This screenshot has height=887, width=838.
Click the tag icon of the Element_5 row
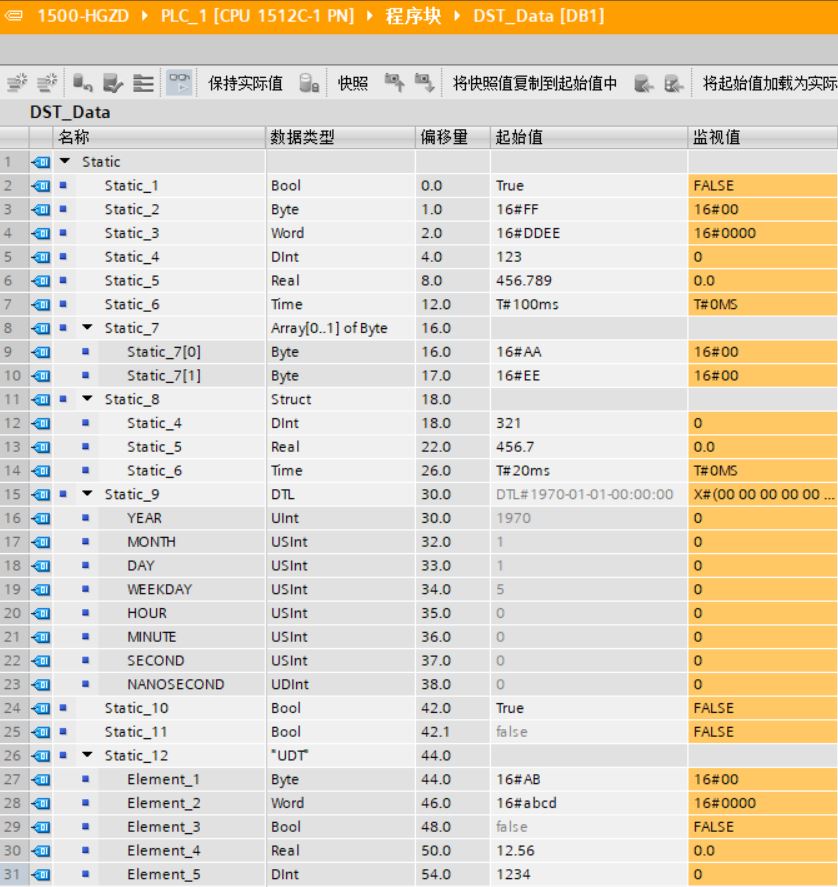(x=41, y=875)
